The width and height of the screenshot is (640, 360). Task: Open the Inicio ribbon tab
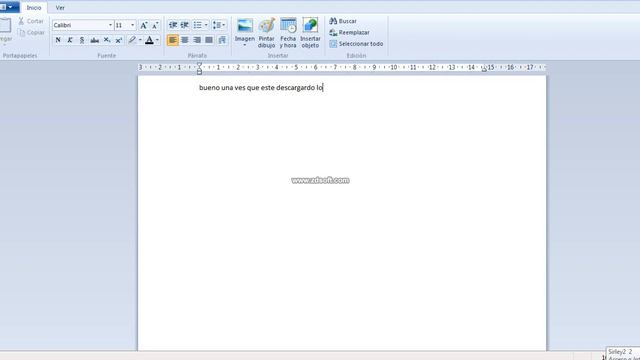tap(34, 7)
